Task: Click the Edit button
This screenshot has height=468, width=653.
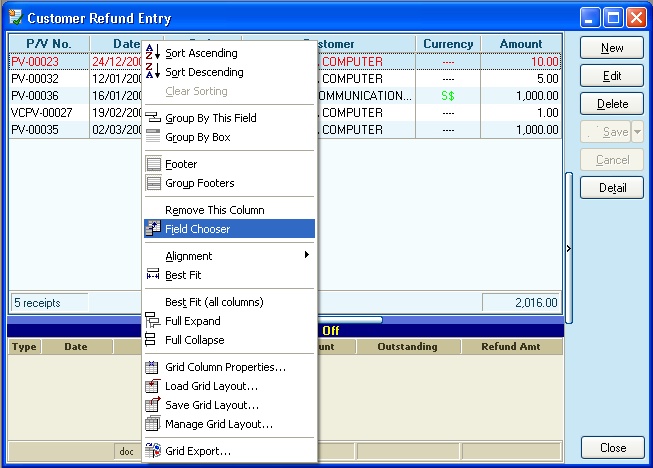Action: 611,75
